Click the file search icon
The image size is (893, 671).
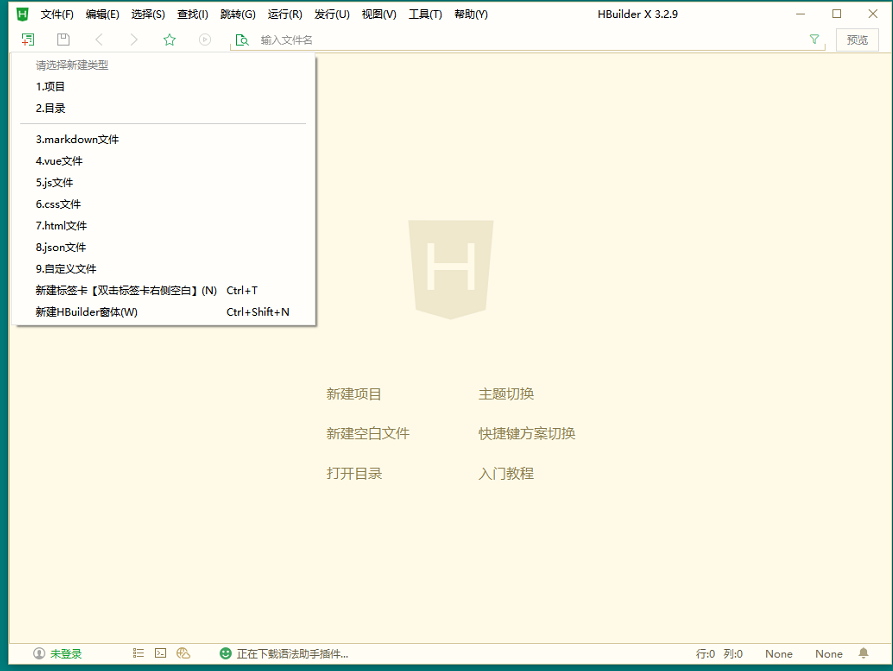[242, 40]
